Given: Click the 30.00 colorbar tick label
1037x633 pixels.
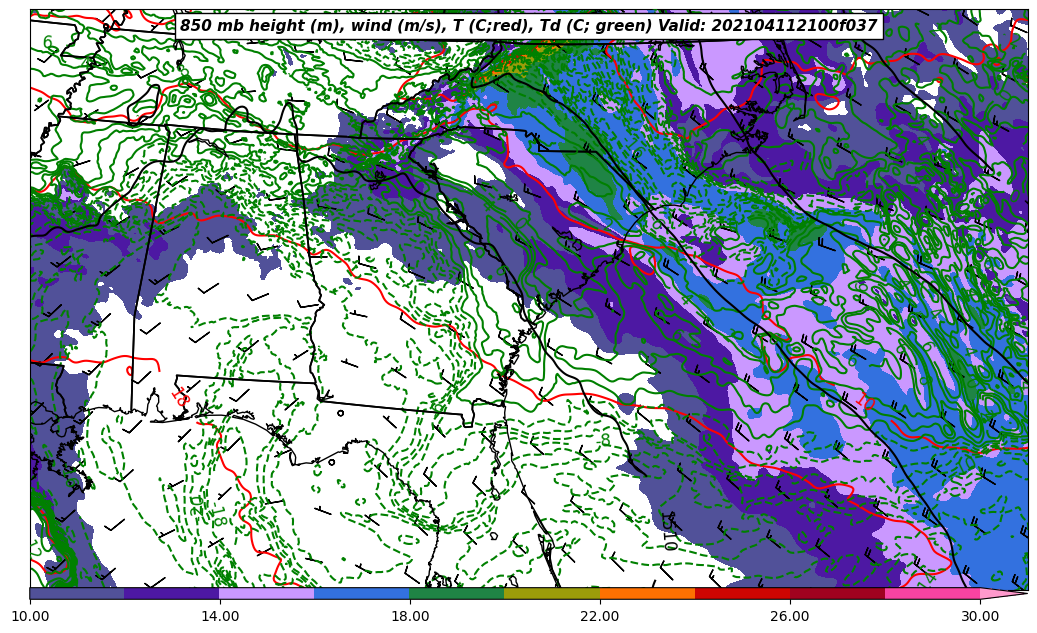Looking at the screenshot, I should 980,616.
